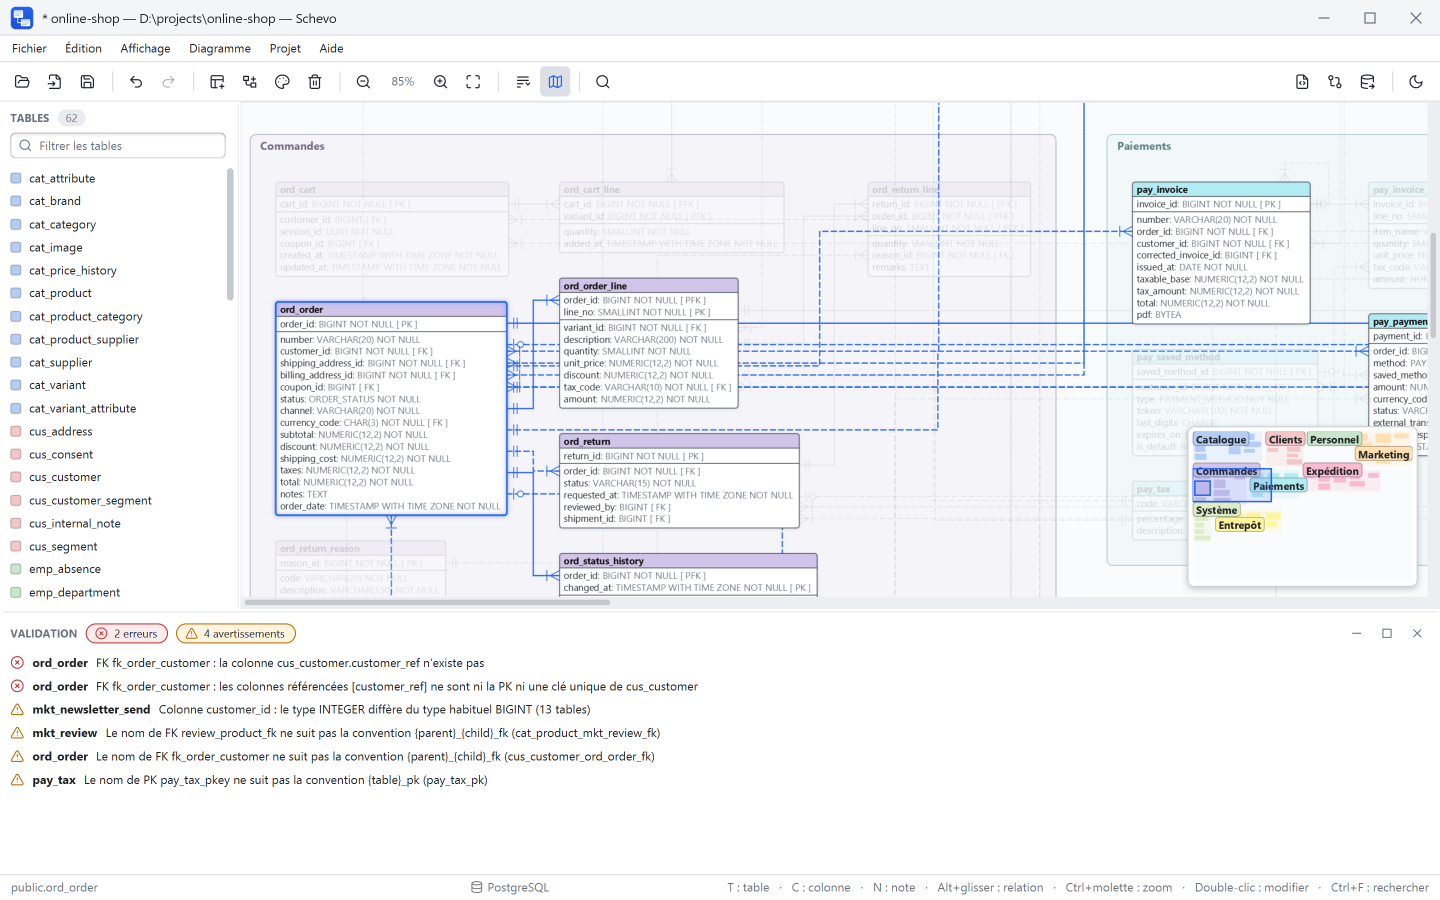Click the database export icon
Viewport: 1440px width, 900px height.
point(1368,82)
